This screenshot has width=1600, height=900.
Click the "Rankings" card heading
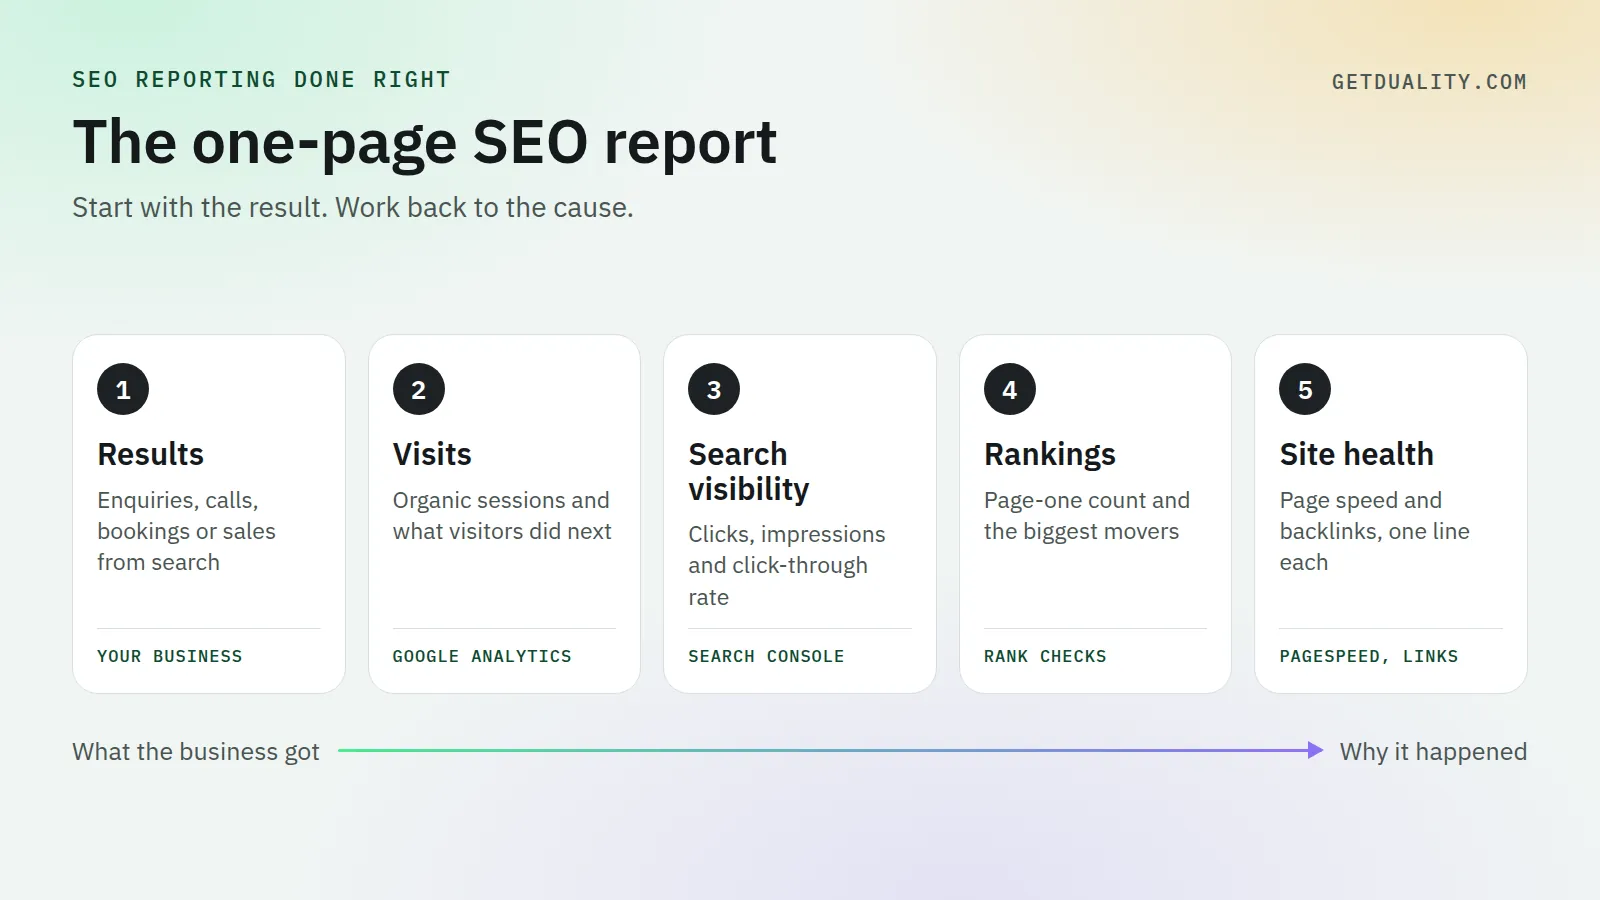[1050, 455]
